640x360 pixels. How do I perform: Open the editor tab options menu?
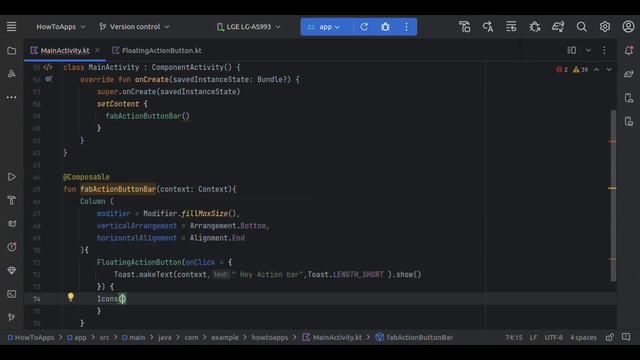point(604,50)
